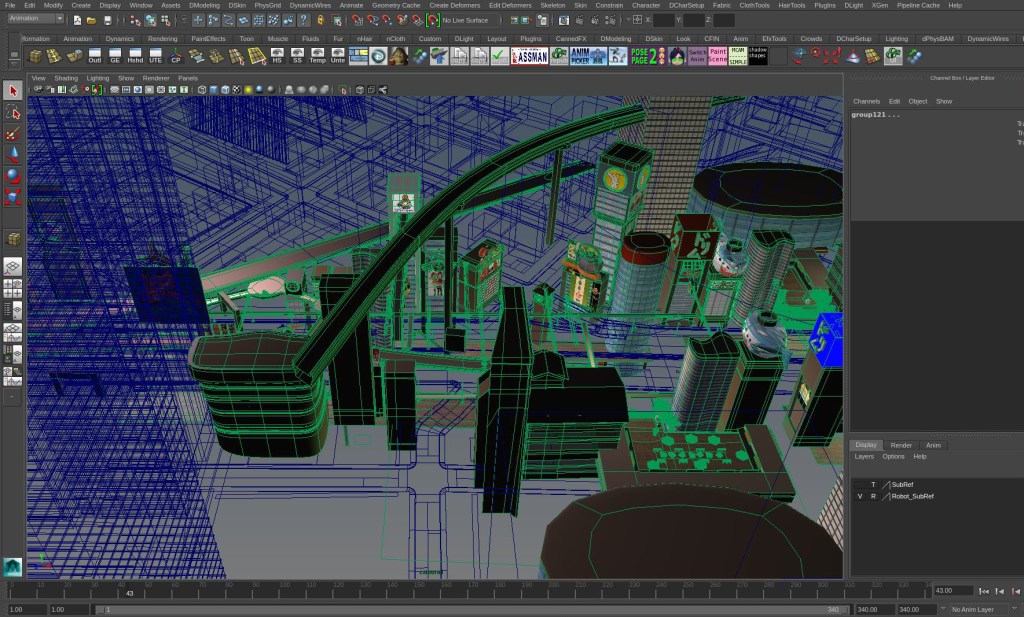
Task: Click the Paint Scene shelf button
Action: coord(718,56)
